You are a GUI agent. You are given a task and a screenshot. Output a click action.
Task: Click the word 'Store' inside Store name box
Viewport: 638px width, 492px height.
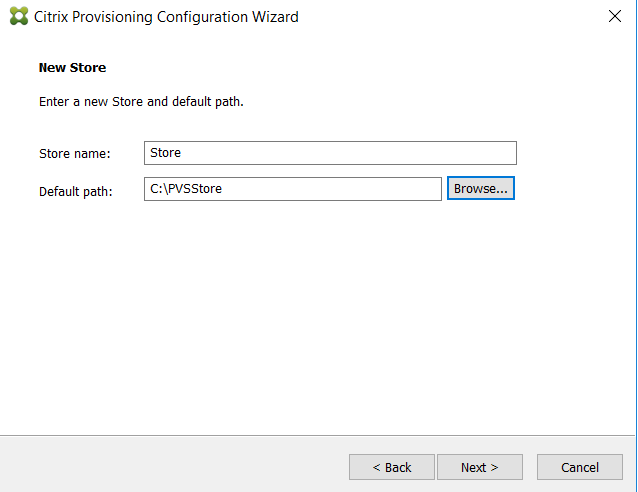165,153
